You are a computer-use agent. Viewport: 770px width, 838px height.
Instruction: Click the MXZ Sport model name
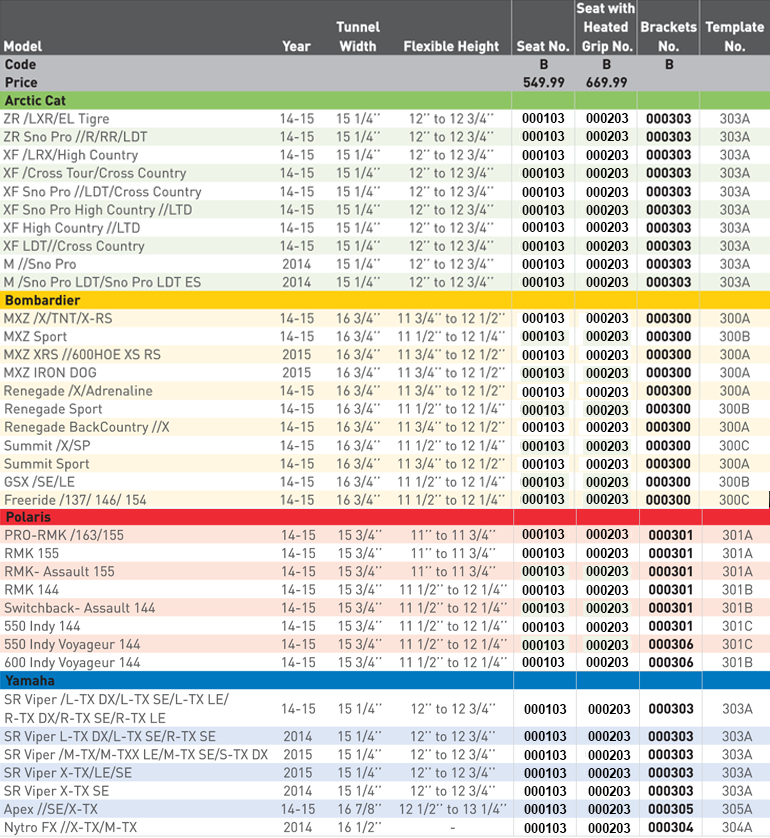tap(35, 337)
